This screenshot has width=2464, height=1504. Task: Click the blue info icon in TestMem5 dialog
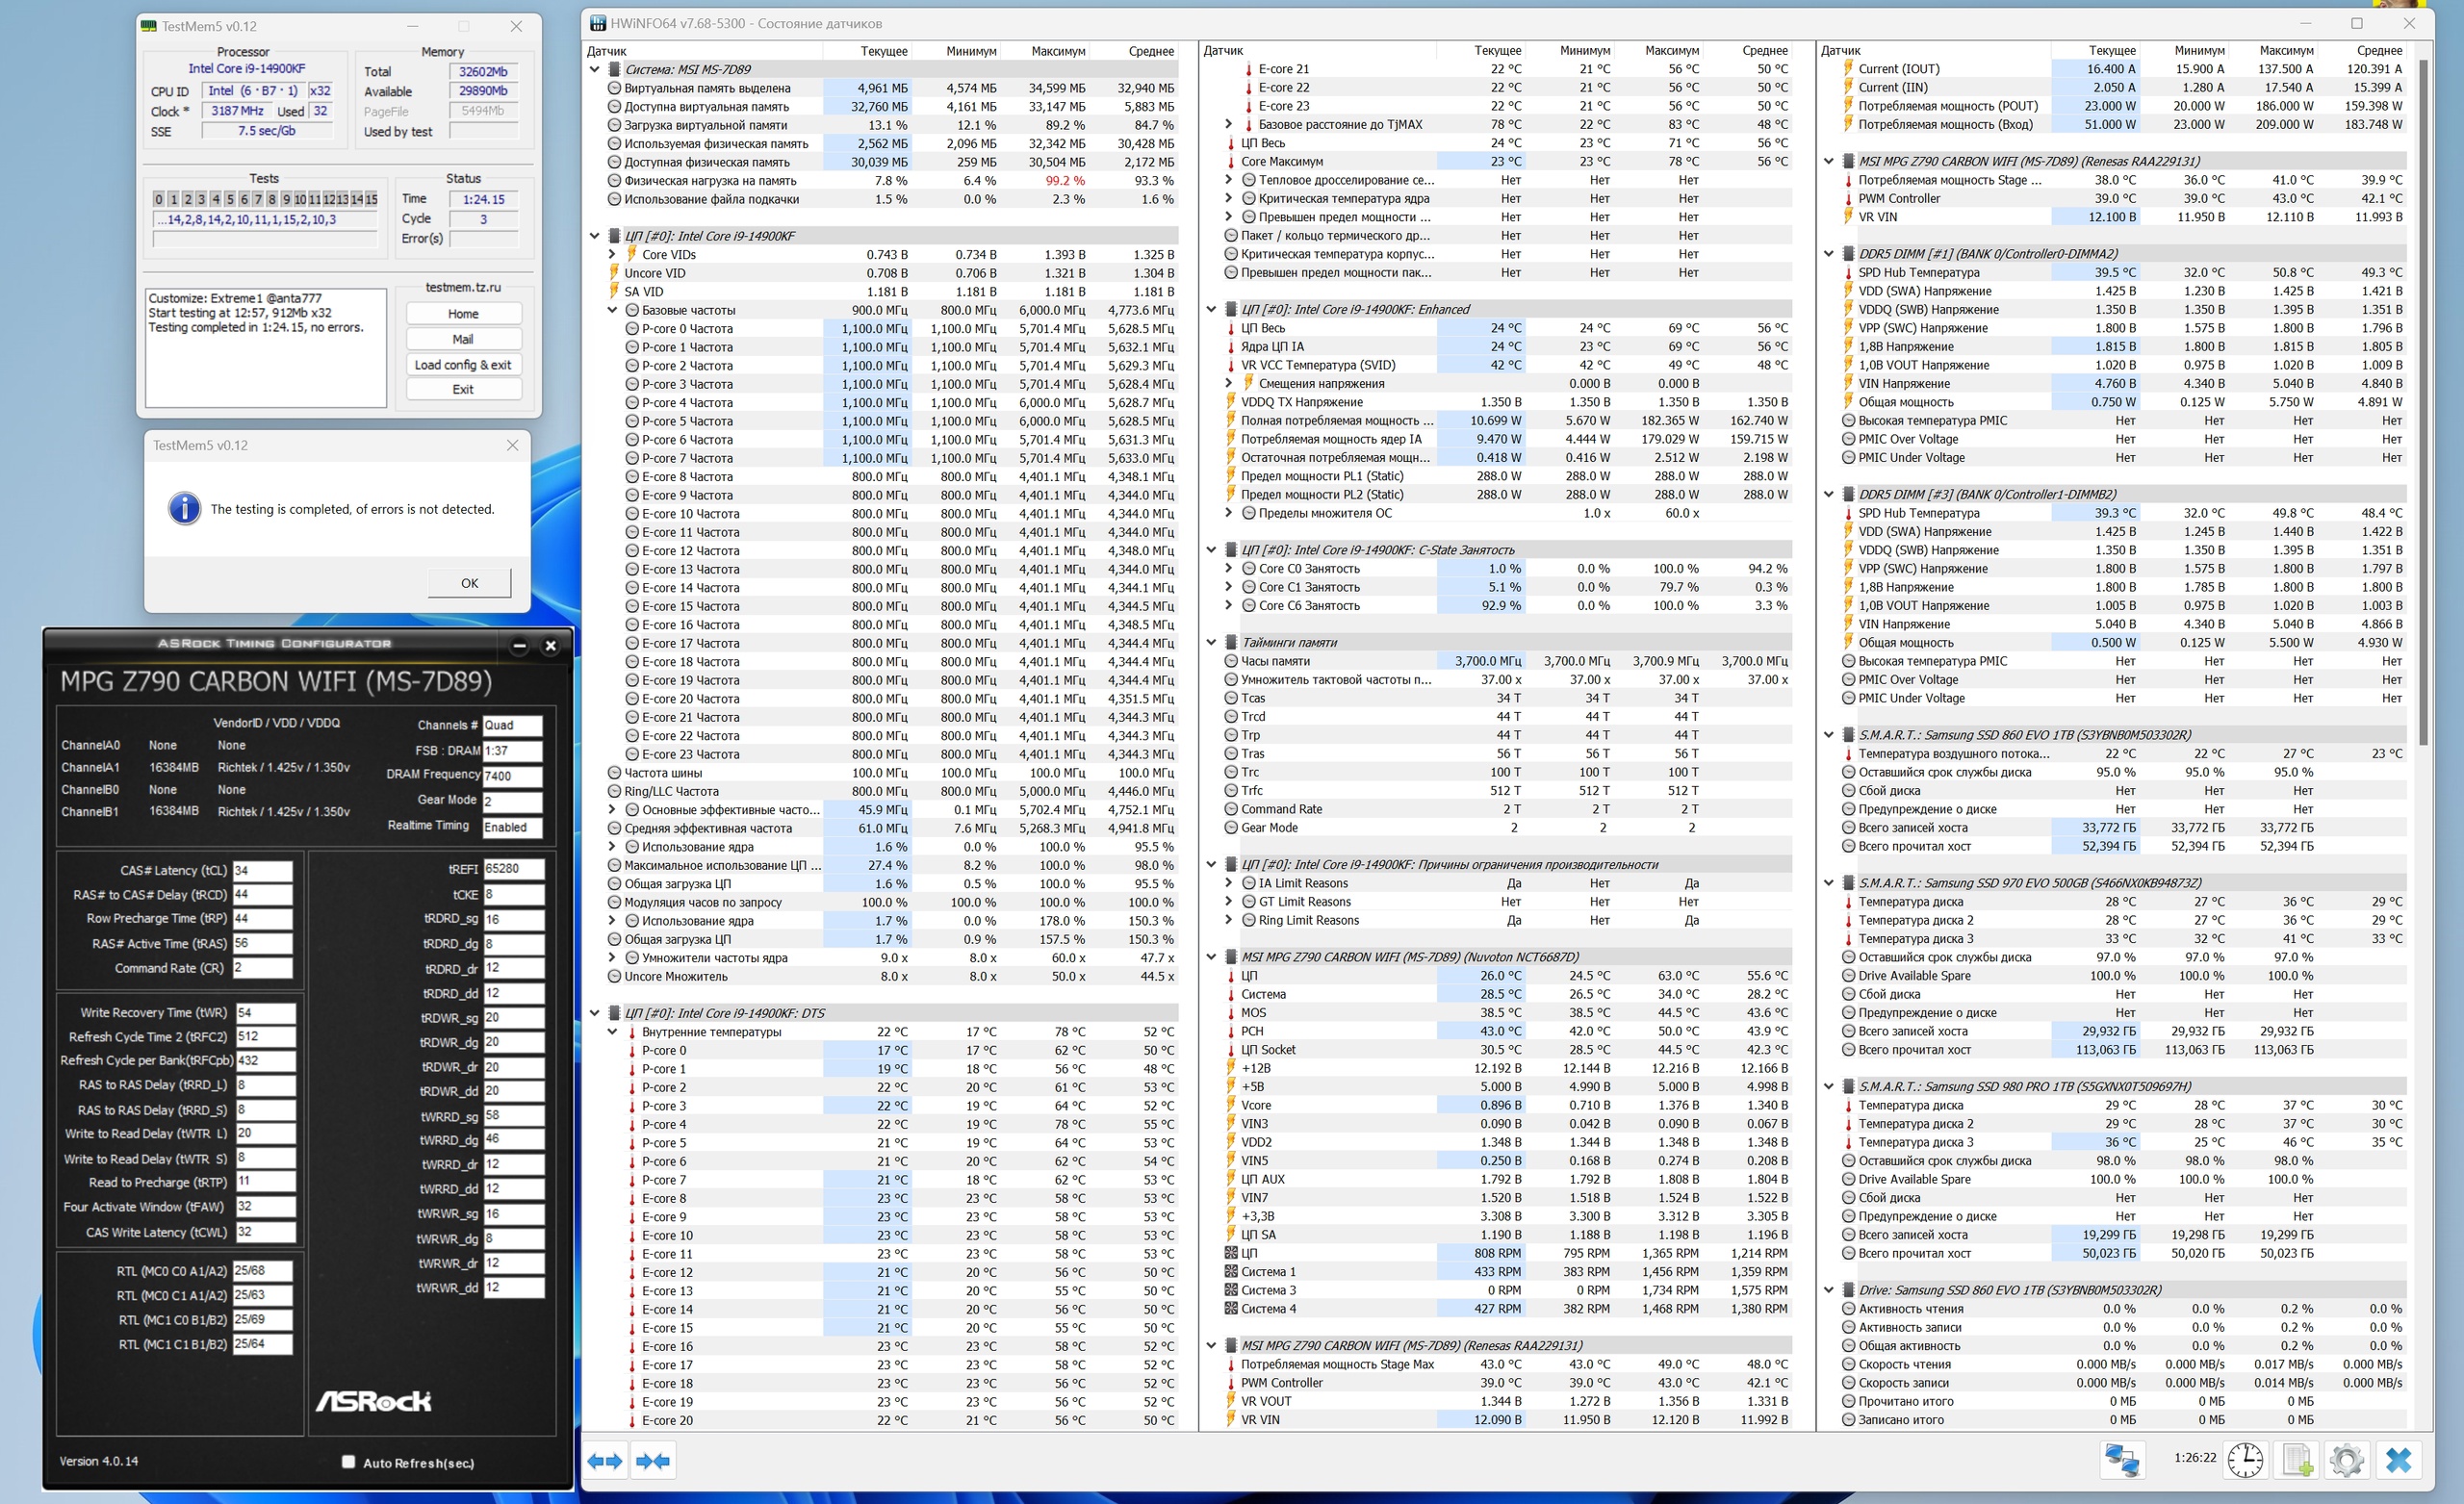tap(184, 509)
